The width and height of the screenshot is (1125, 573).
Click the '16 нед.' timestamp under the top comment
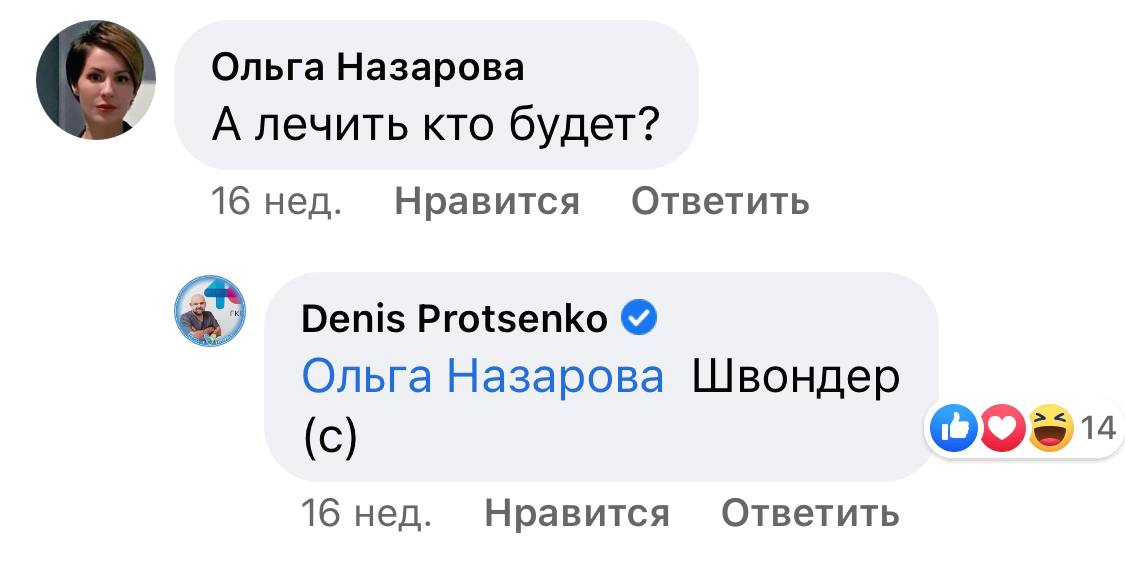click(277, 202)
